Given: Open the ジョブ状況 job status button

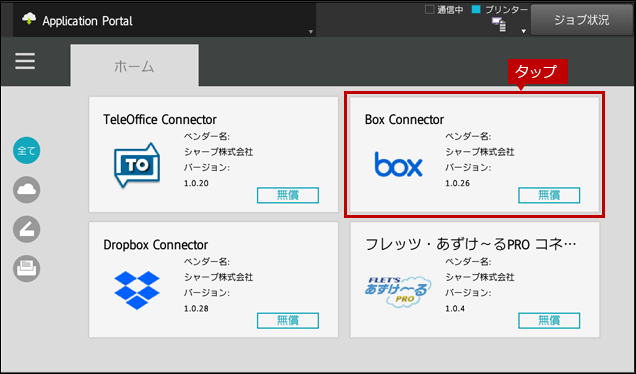Looking at the screenshot, I should 582,20.
